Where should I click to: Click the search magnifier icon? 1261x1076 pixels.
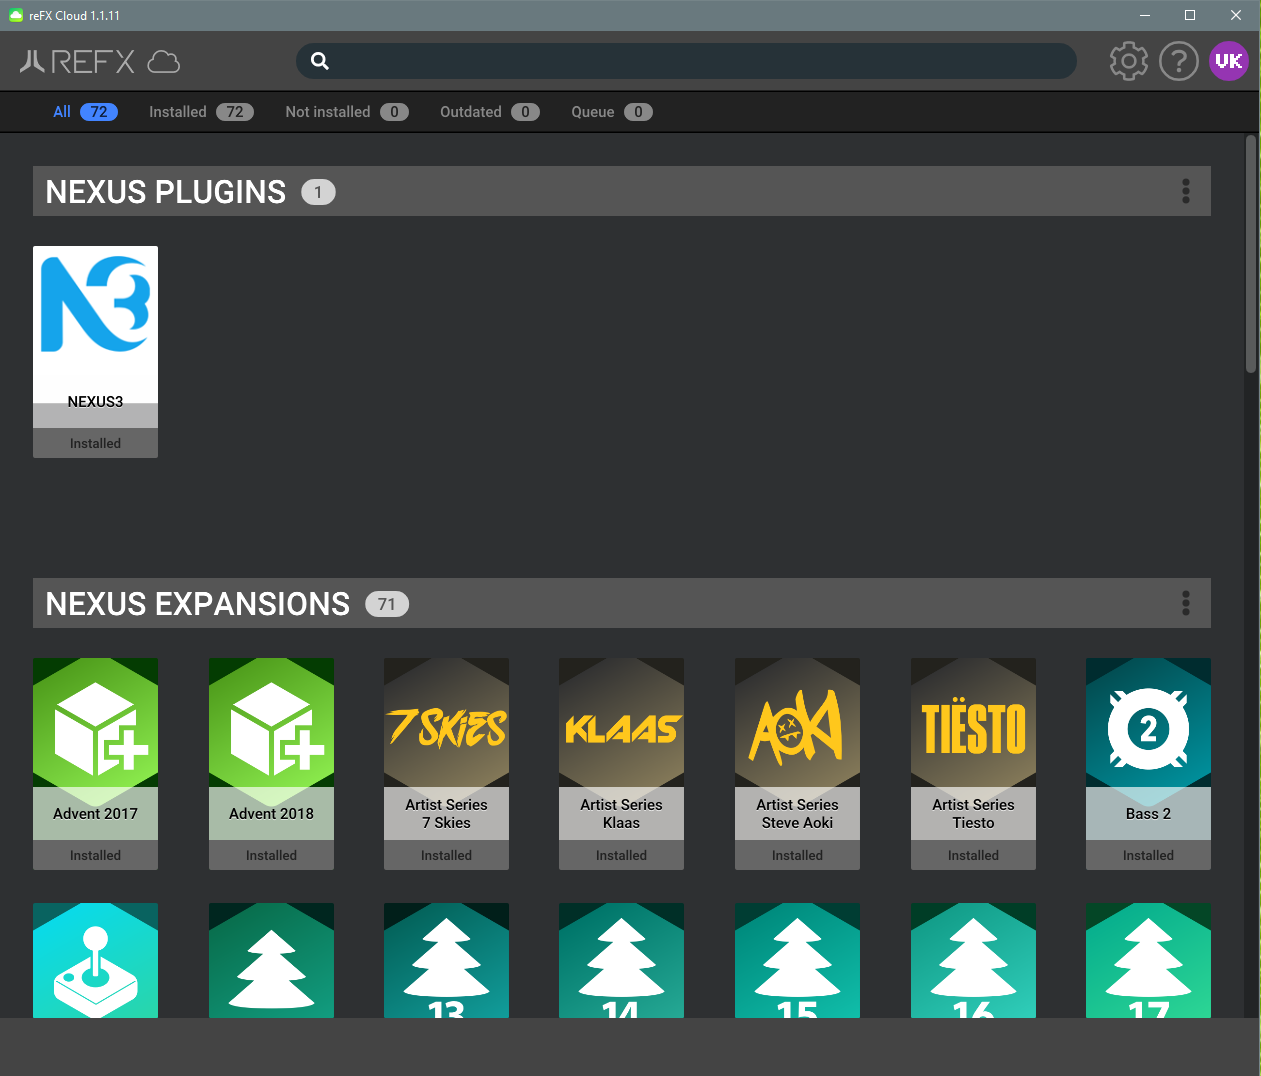tap(320, 61)
